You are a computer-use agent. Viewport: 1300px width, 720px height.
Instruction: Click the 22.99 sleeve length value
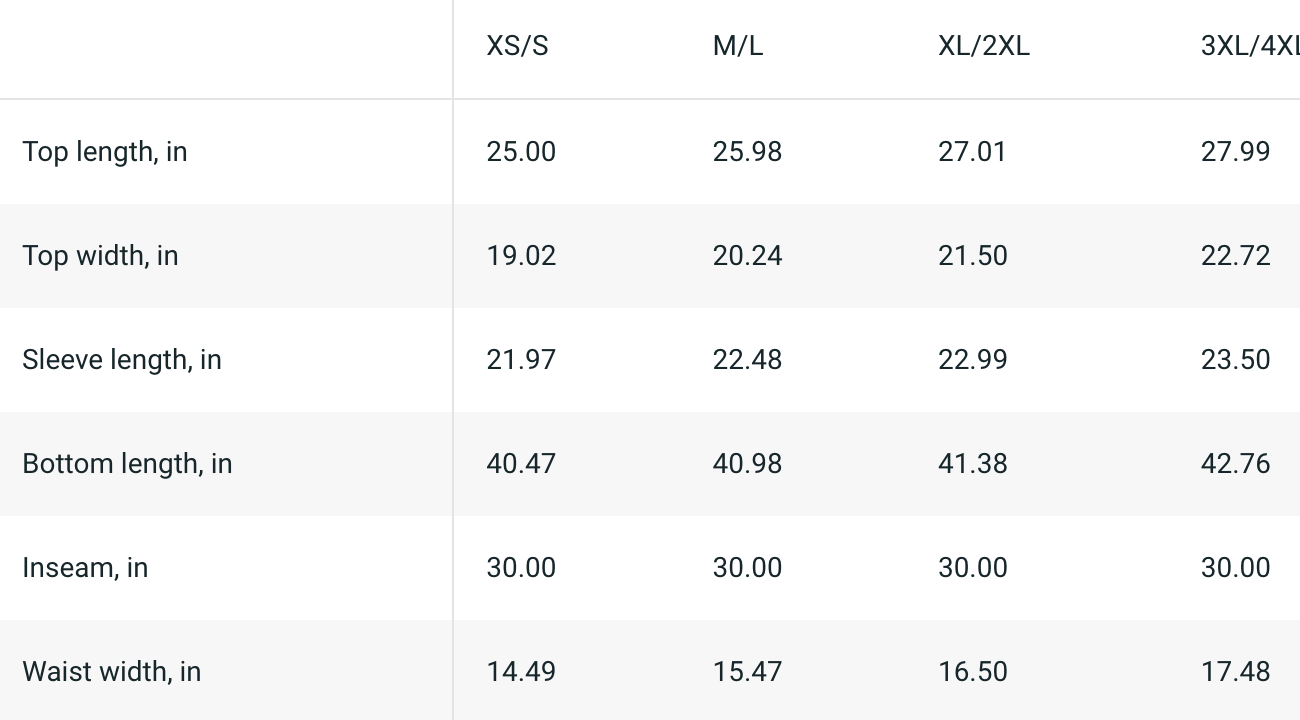point(972,360)
